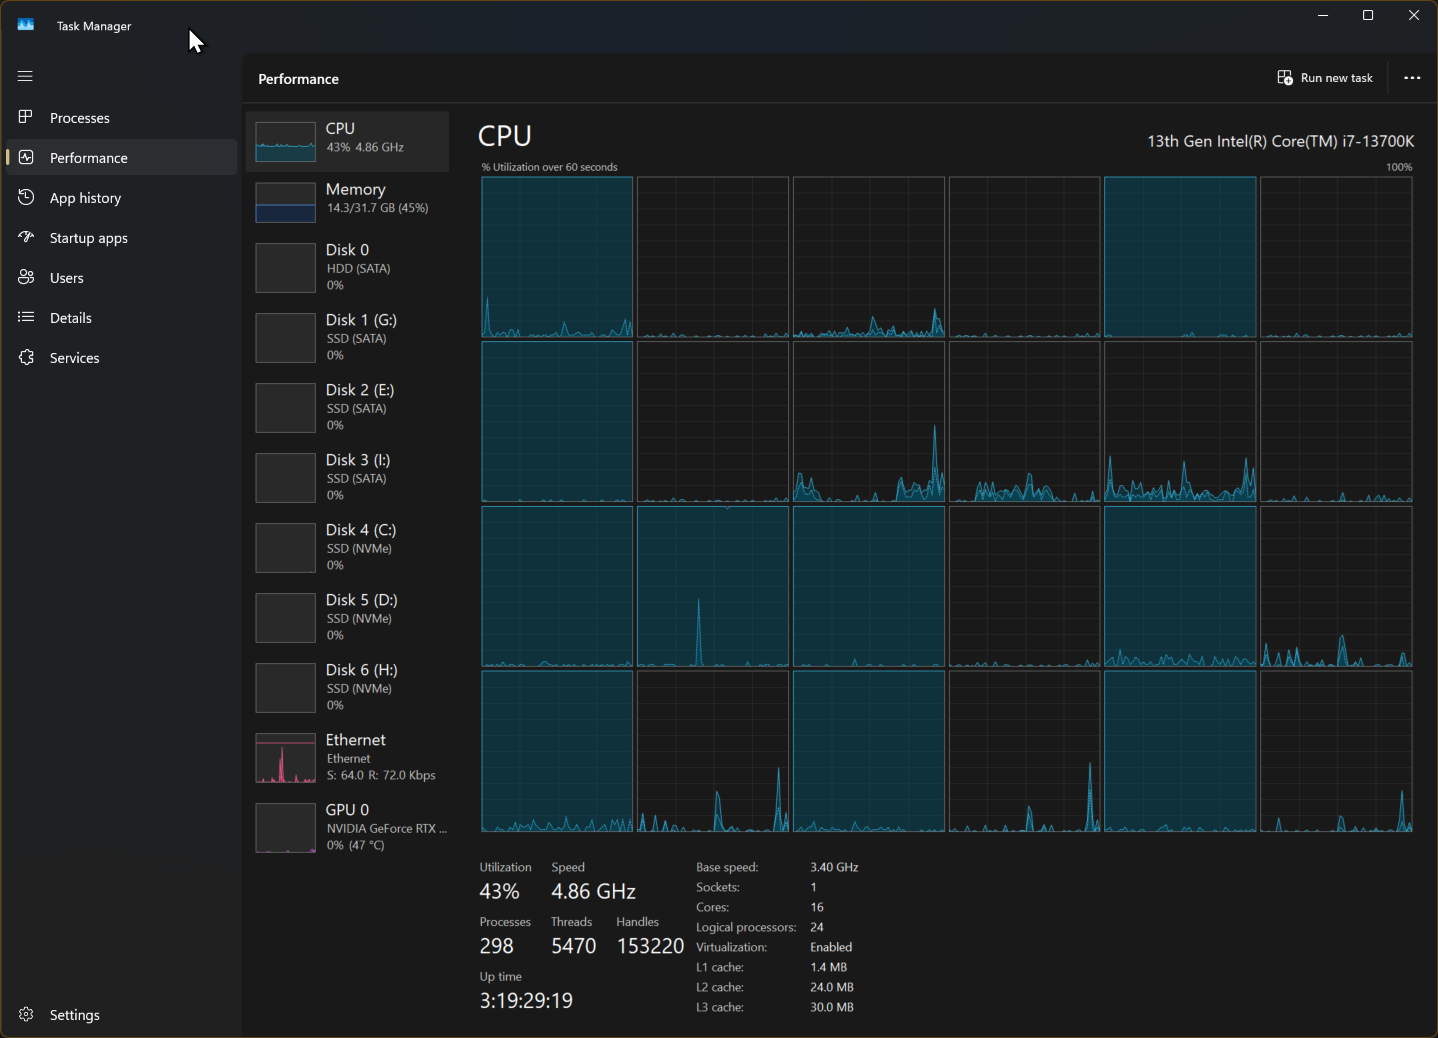The width and height of the screenshot is (1438, 1038).
Task: Maximize the Task Manager window
Action: point(1368,15)
